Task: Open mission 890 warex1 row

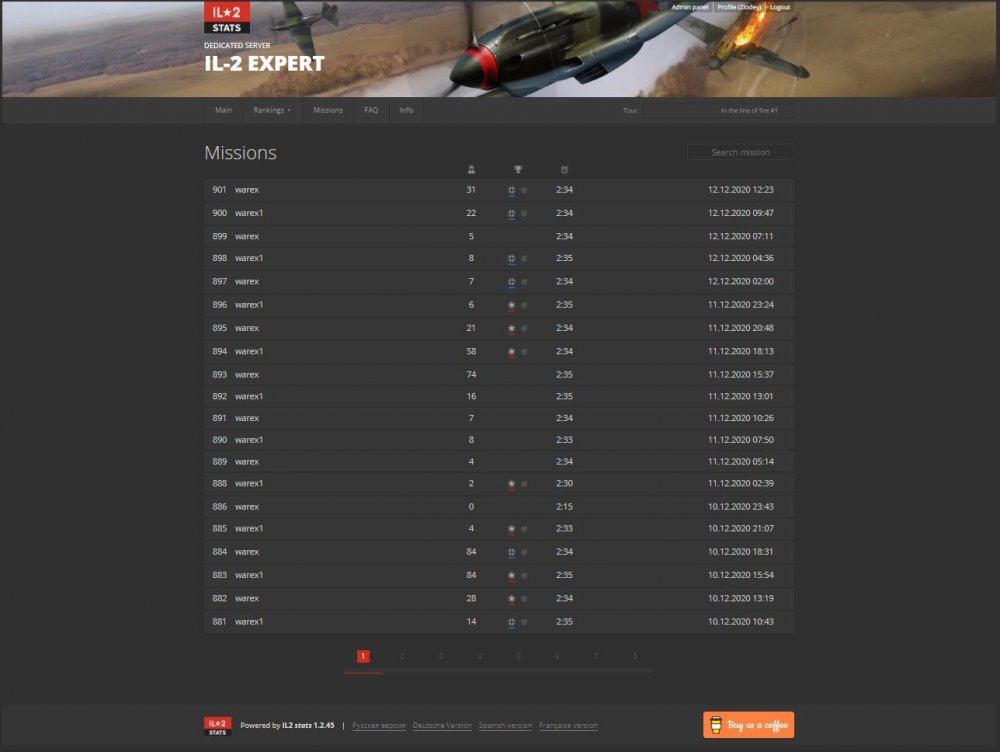Action: click(x=499, y=440)
